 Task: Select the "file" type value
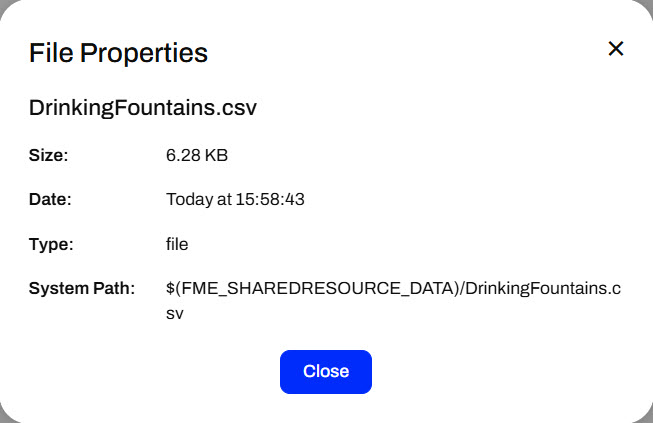(177, 244)
